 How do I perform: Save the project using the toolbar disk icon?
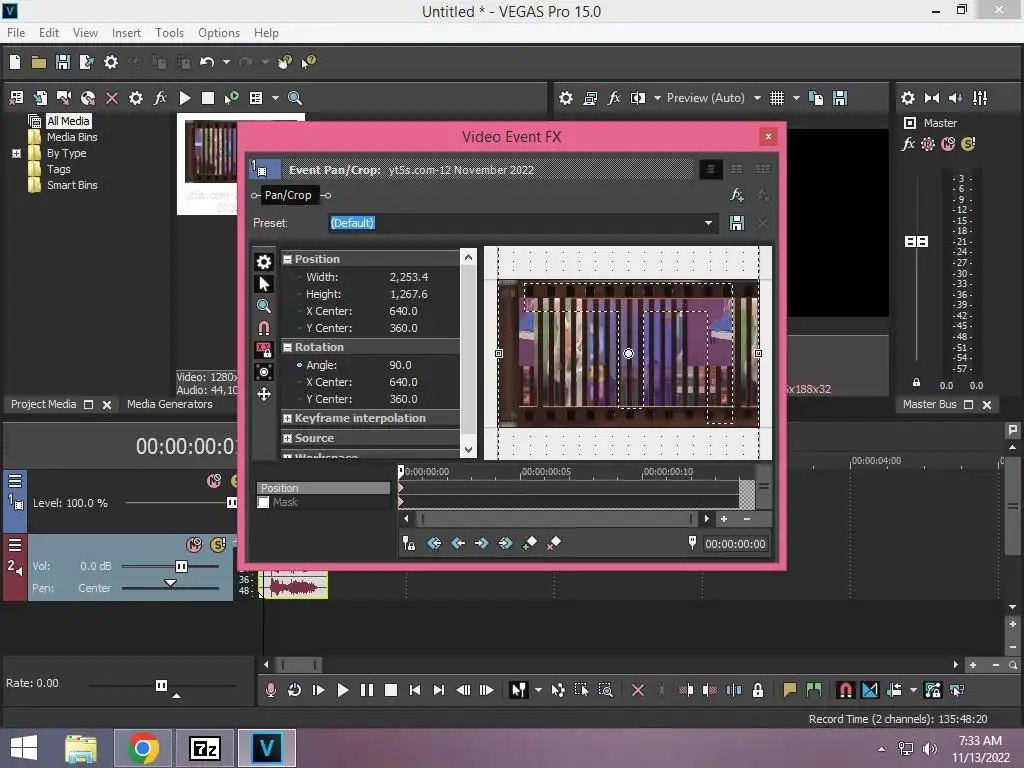[63, 62]
